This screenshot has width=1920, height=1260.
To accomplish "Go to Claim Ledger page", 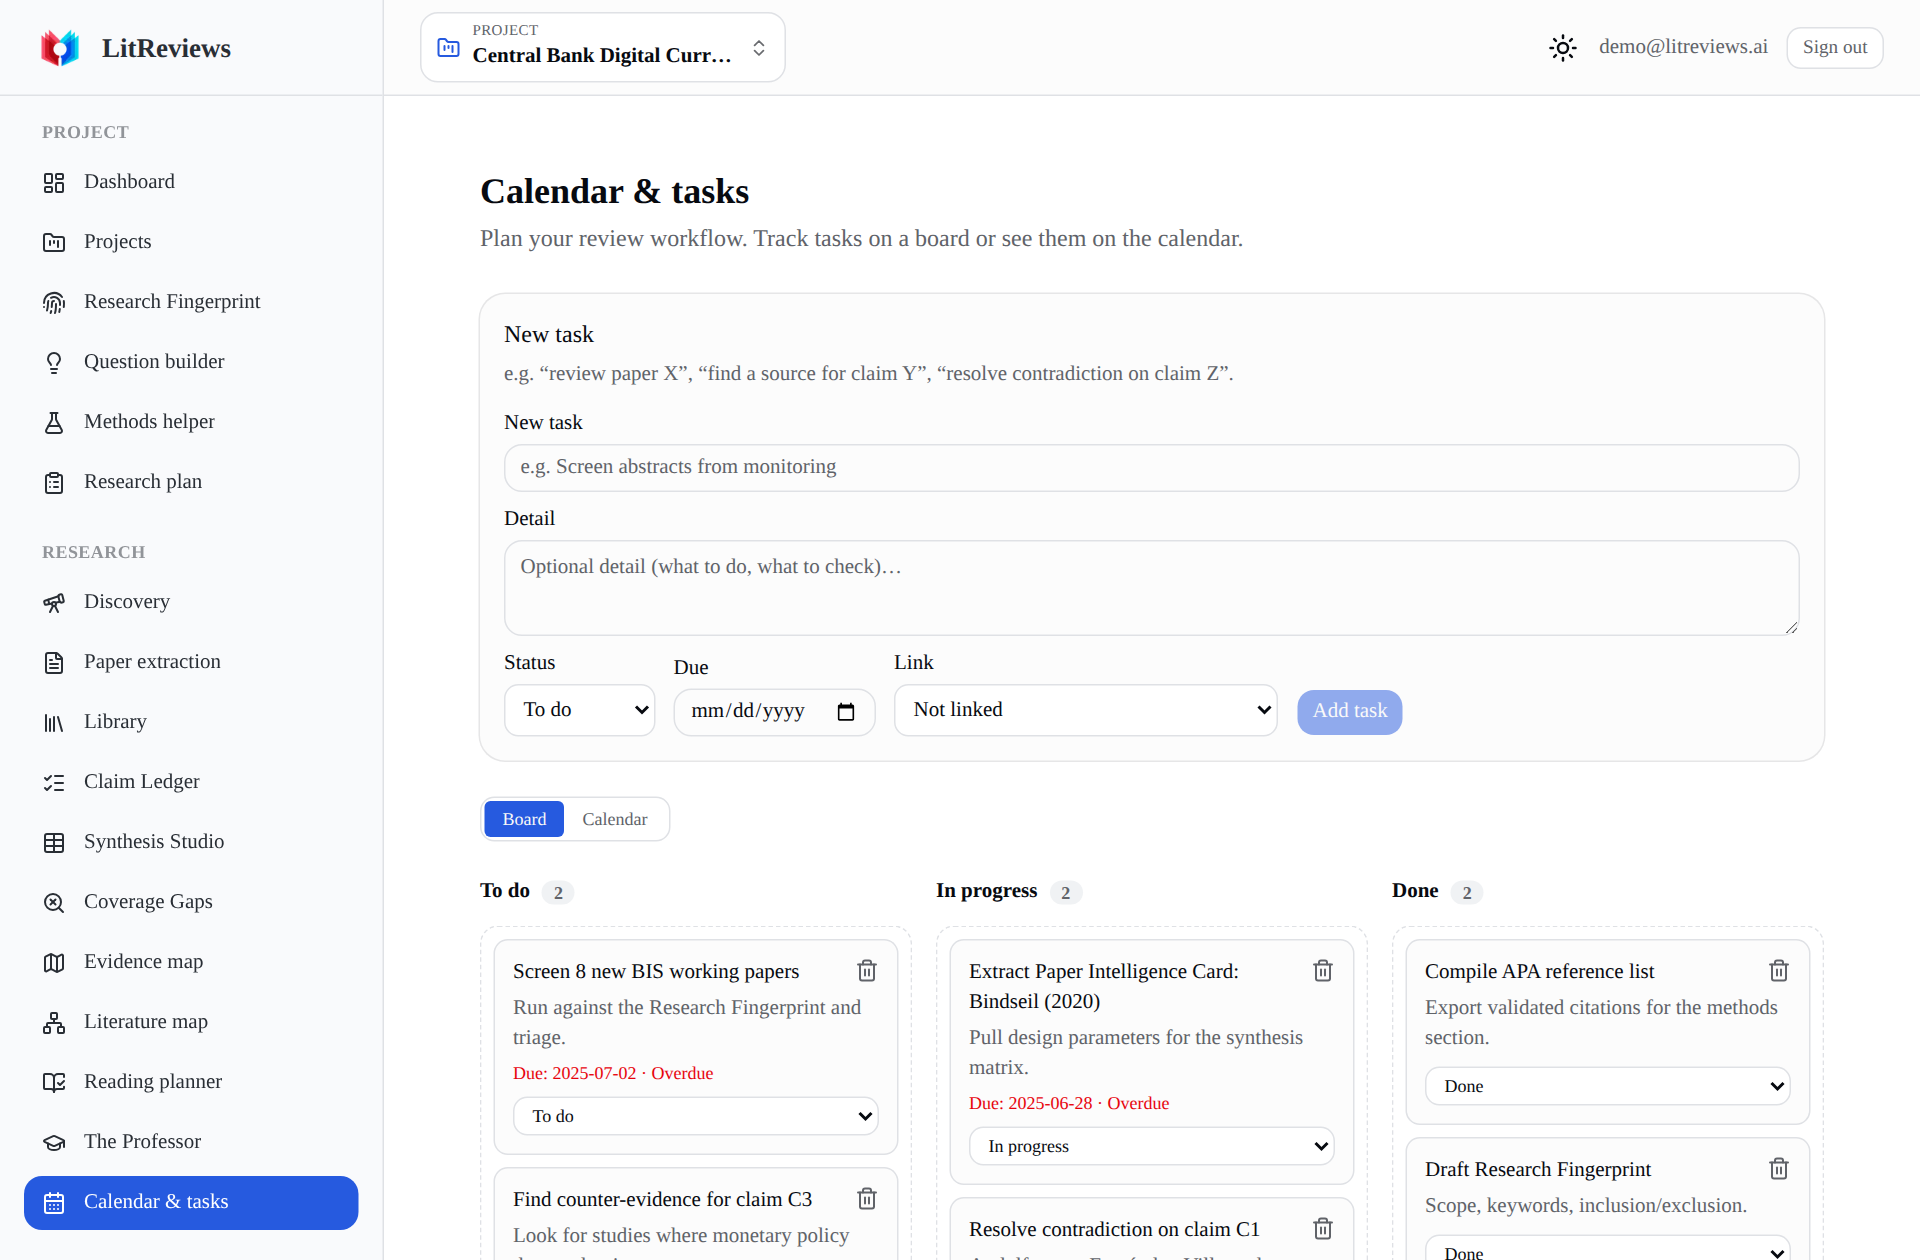I will (191, 782).
